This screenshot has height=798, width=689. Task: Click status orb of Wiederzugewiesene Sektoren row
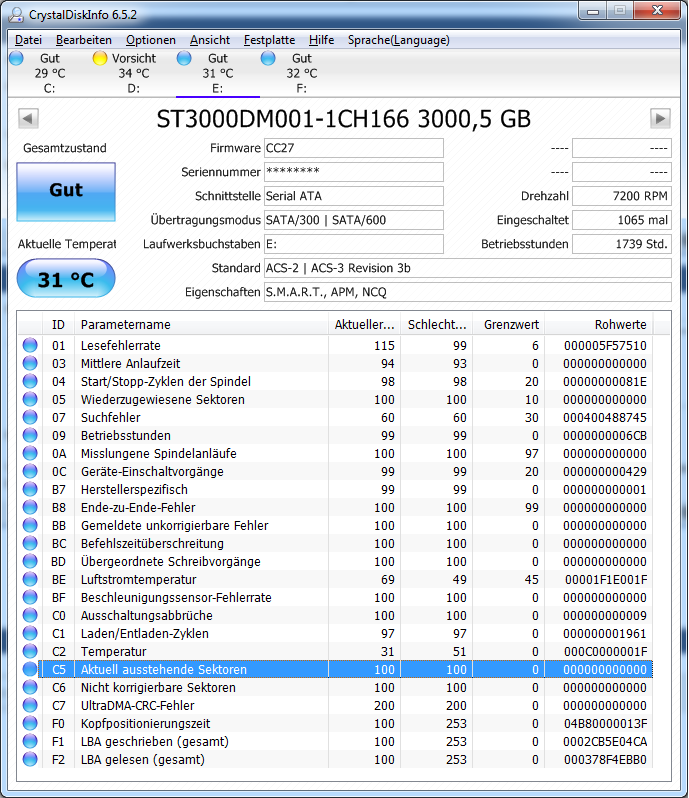(30, 400)
